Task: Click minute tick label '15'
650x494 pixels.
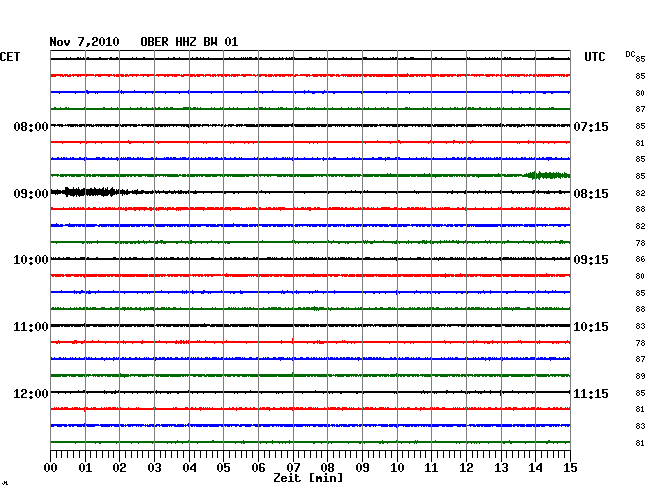Action: [570, 467]
